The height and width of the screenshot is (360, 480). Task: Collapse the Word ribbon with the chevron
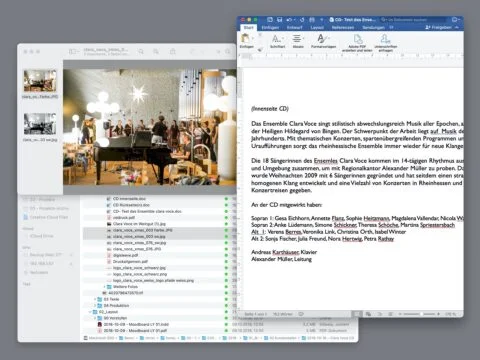point(457,27)
